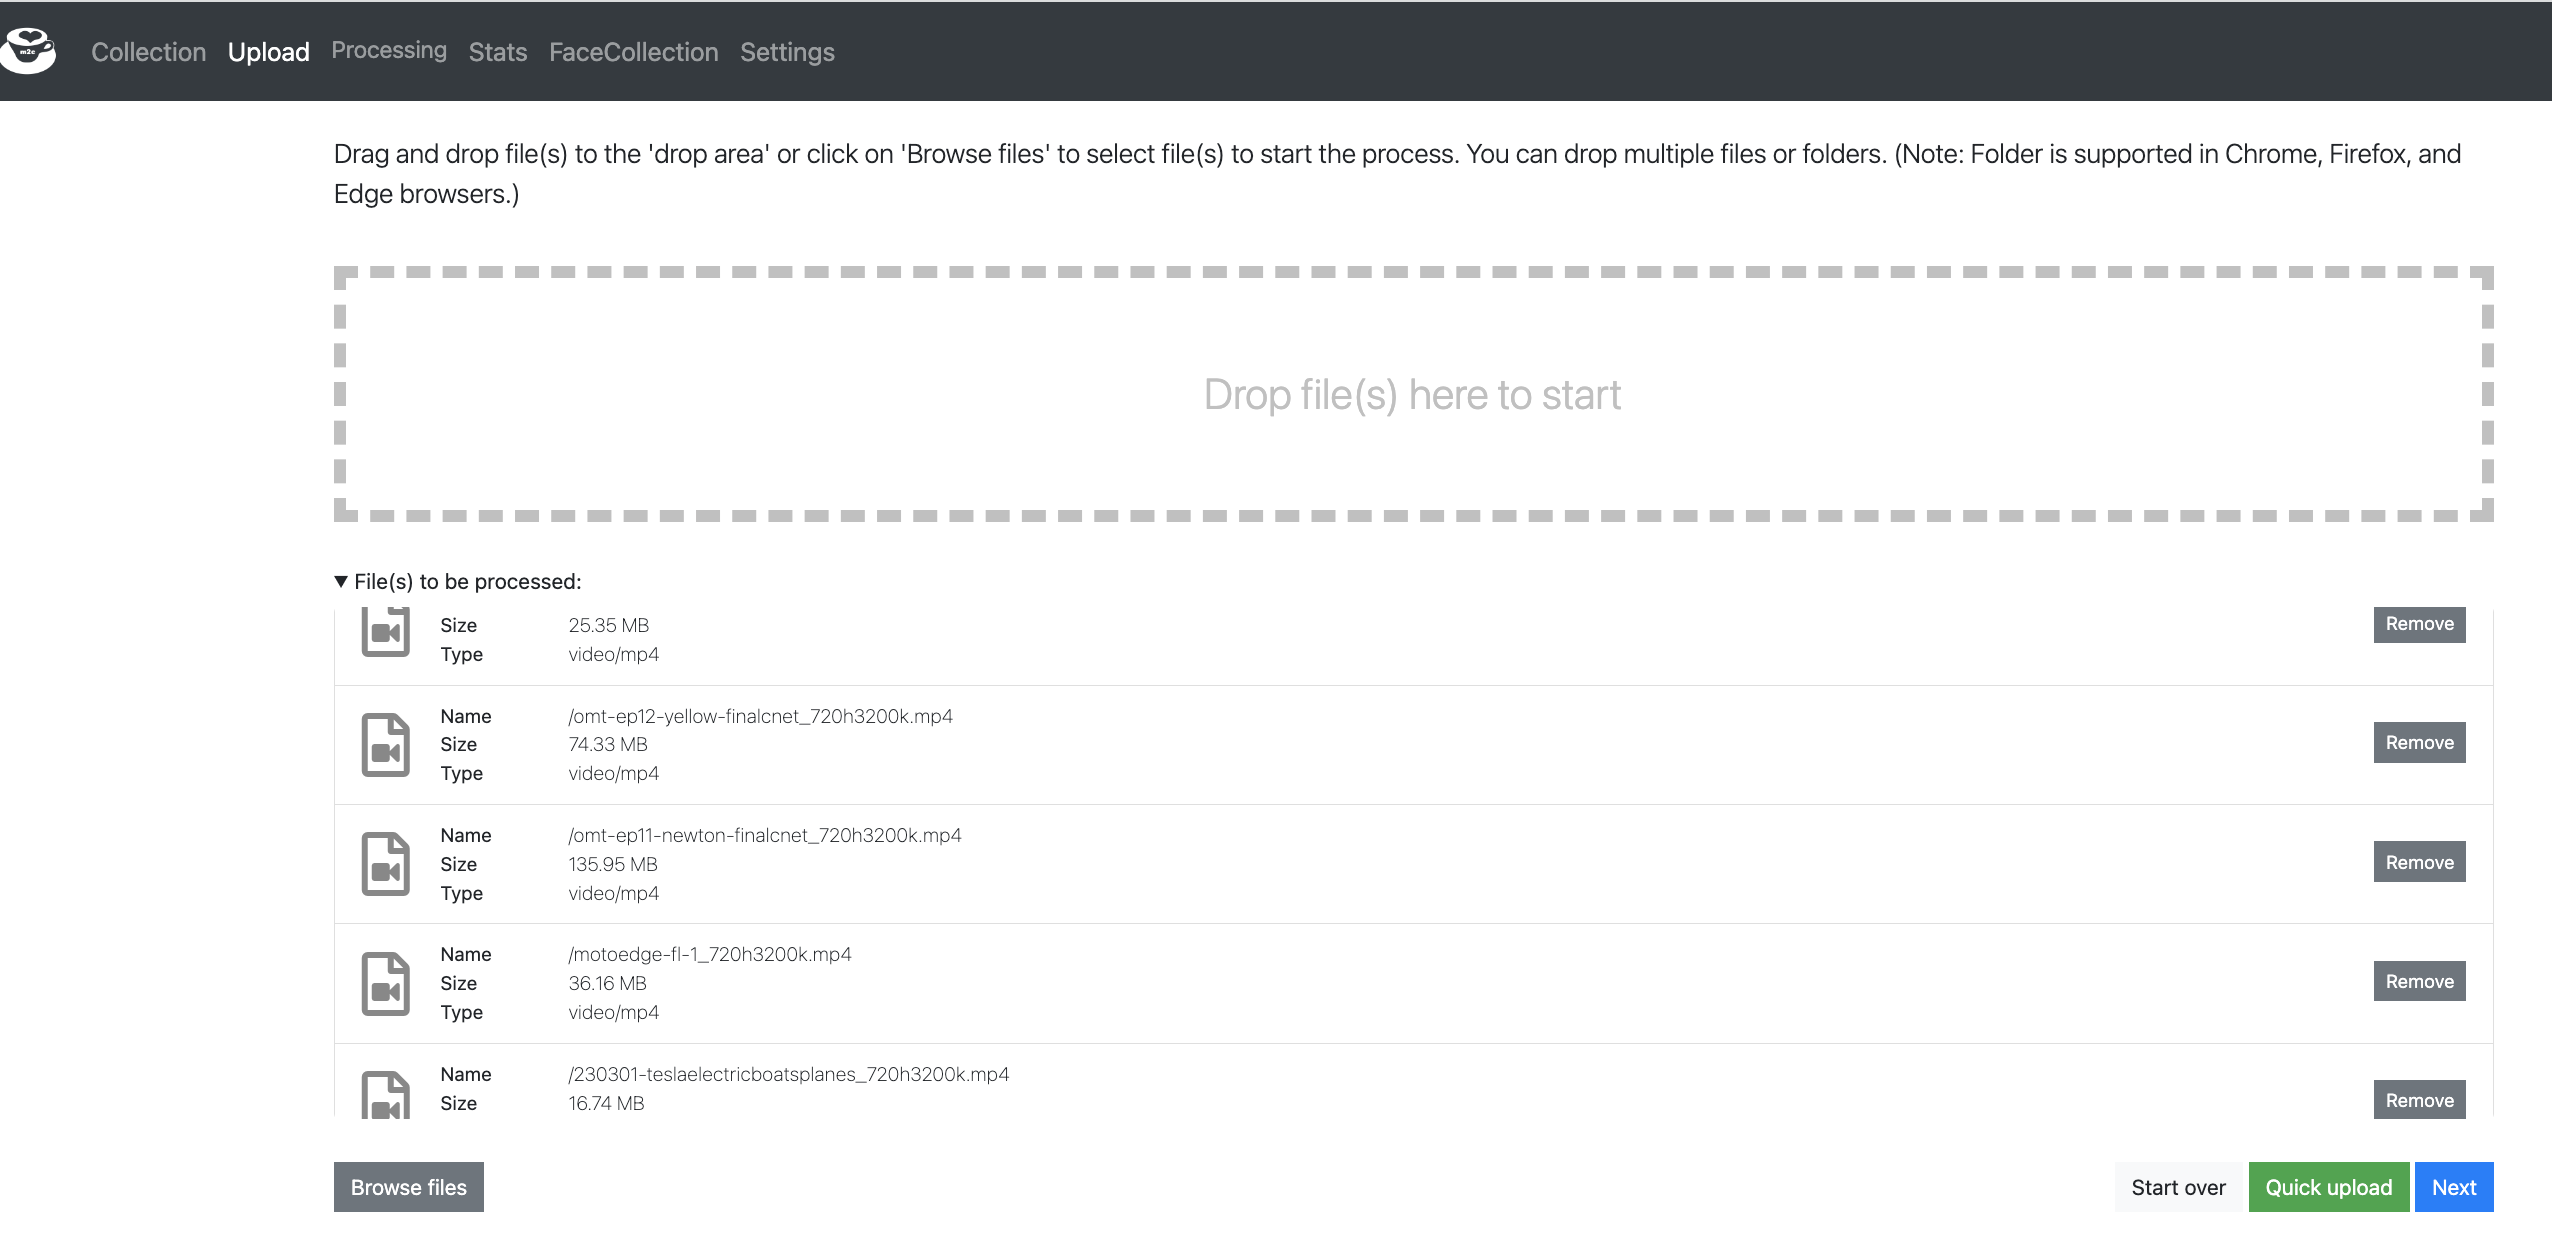Go to FaceCollection section

click(x=633, y=52)
